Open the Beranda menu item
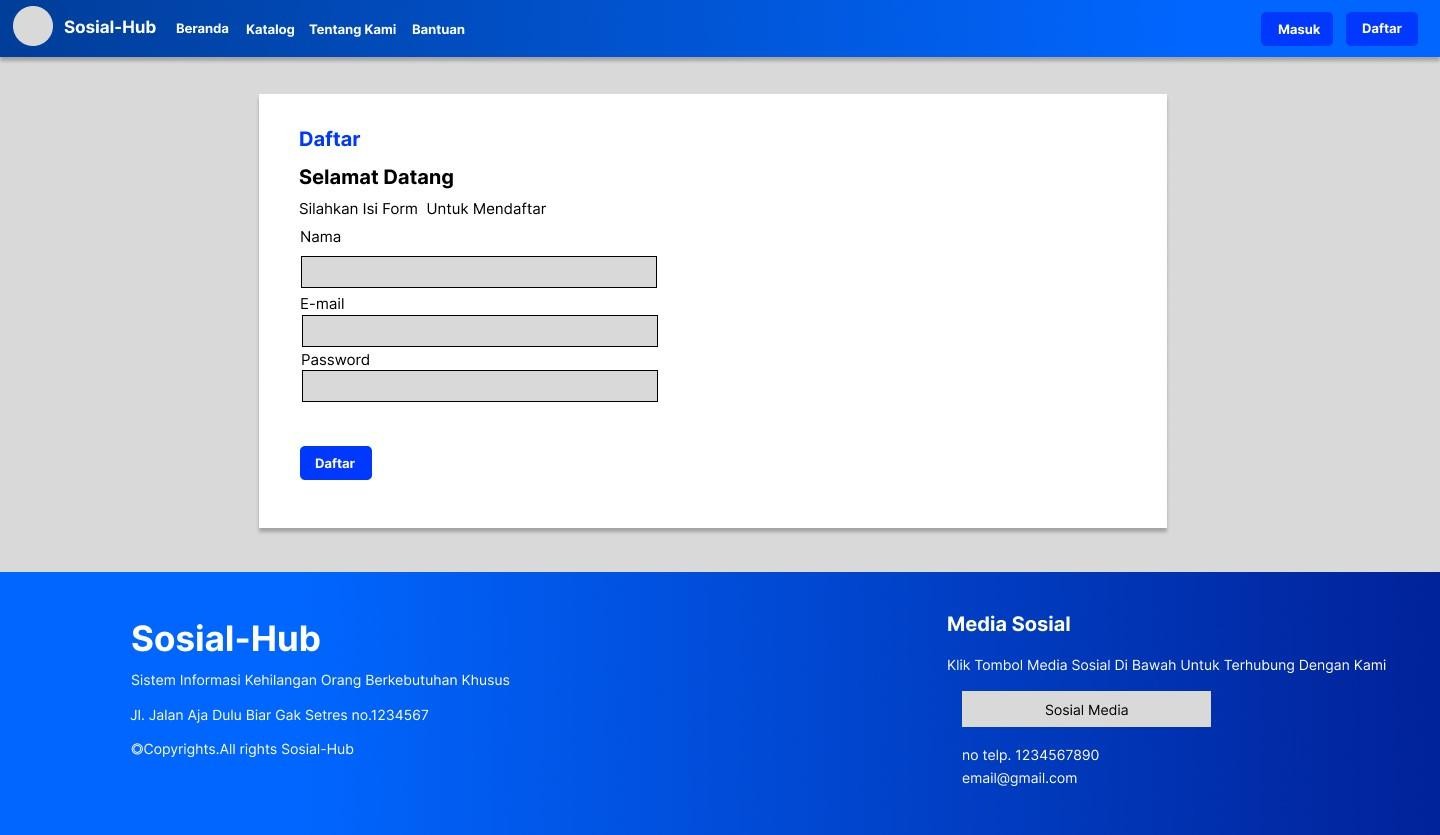The image size is (1440, 835). [x=202, y=29]
